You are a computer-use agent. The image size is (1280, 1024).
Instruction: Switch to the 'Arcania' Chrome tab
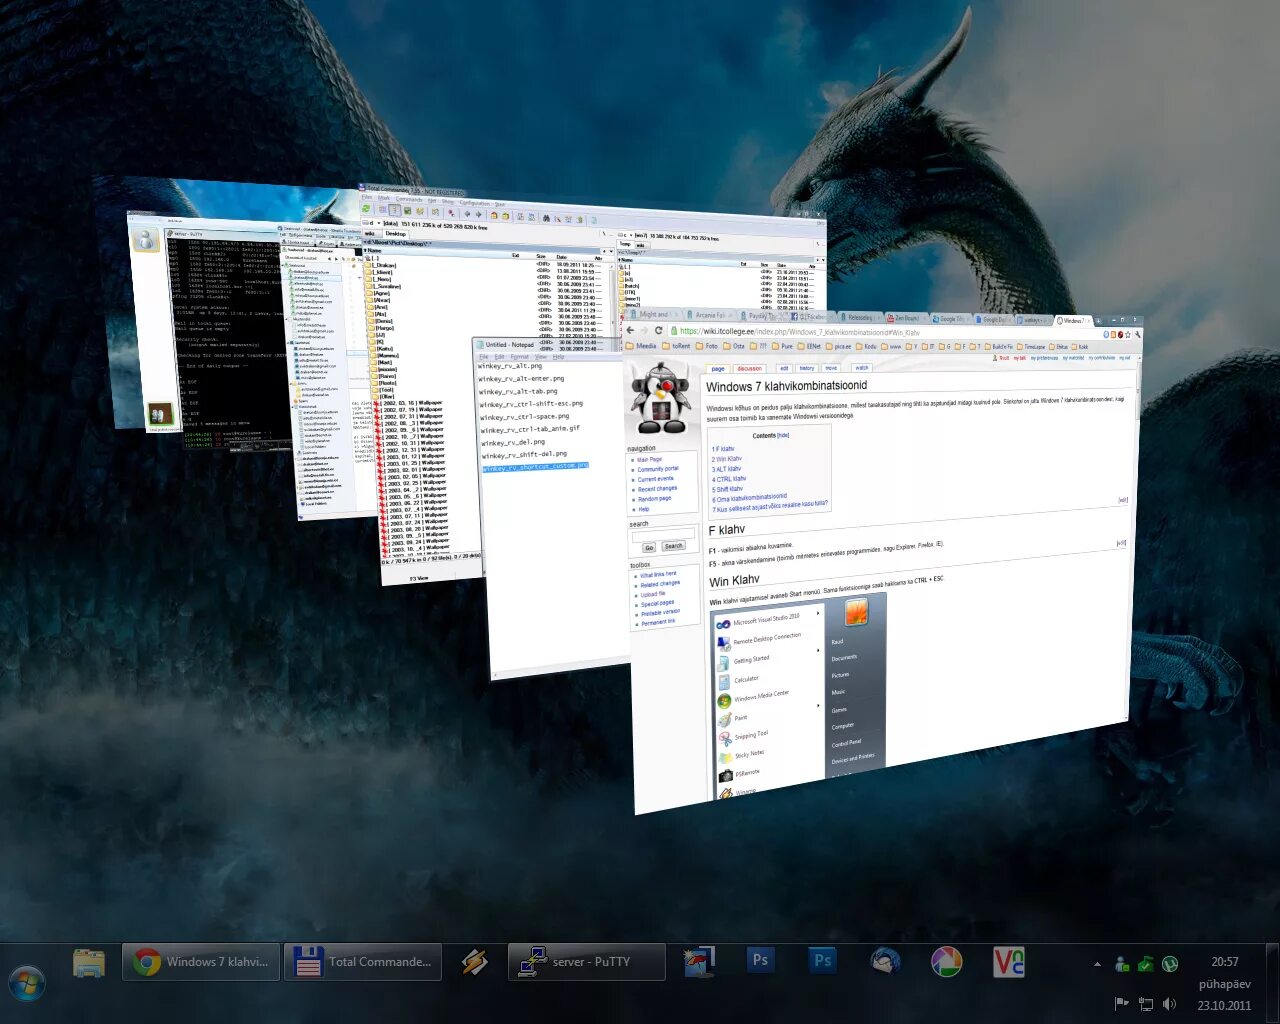pyautogui.click(x=709, y=315)
